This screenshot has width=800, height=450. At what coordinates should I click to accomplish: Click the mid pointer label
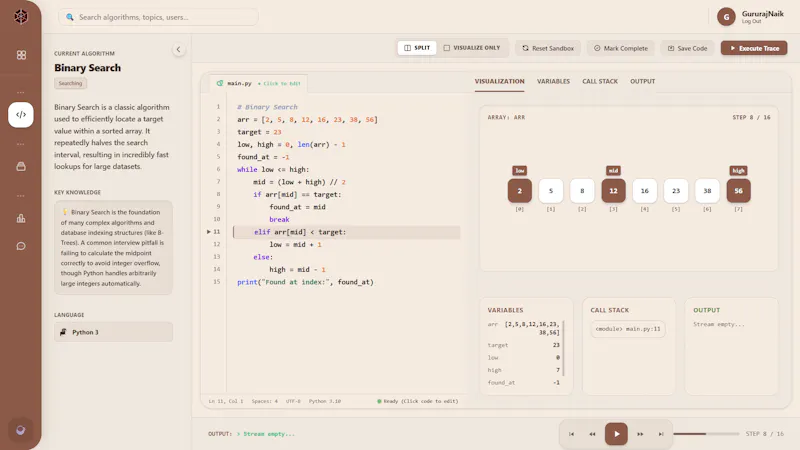(613, 170)
